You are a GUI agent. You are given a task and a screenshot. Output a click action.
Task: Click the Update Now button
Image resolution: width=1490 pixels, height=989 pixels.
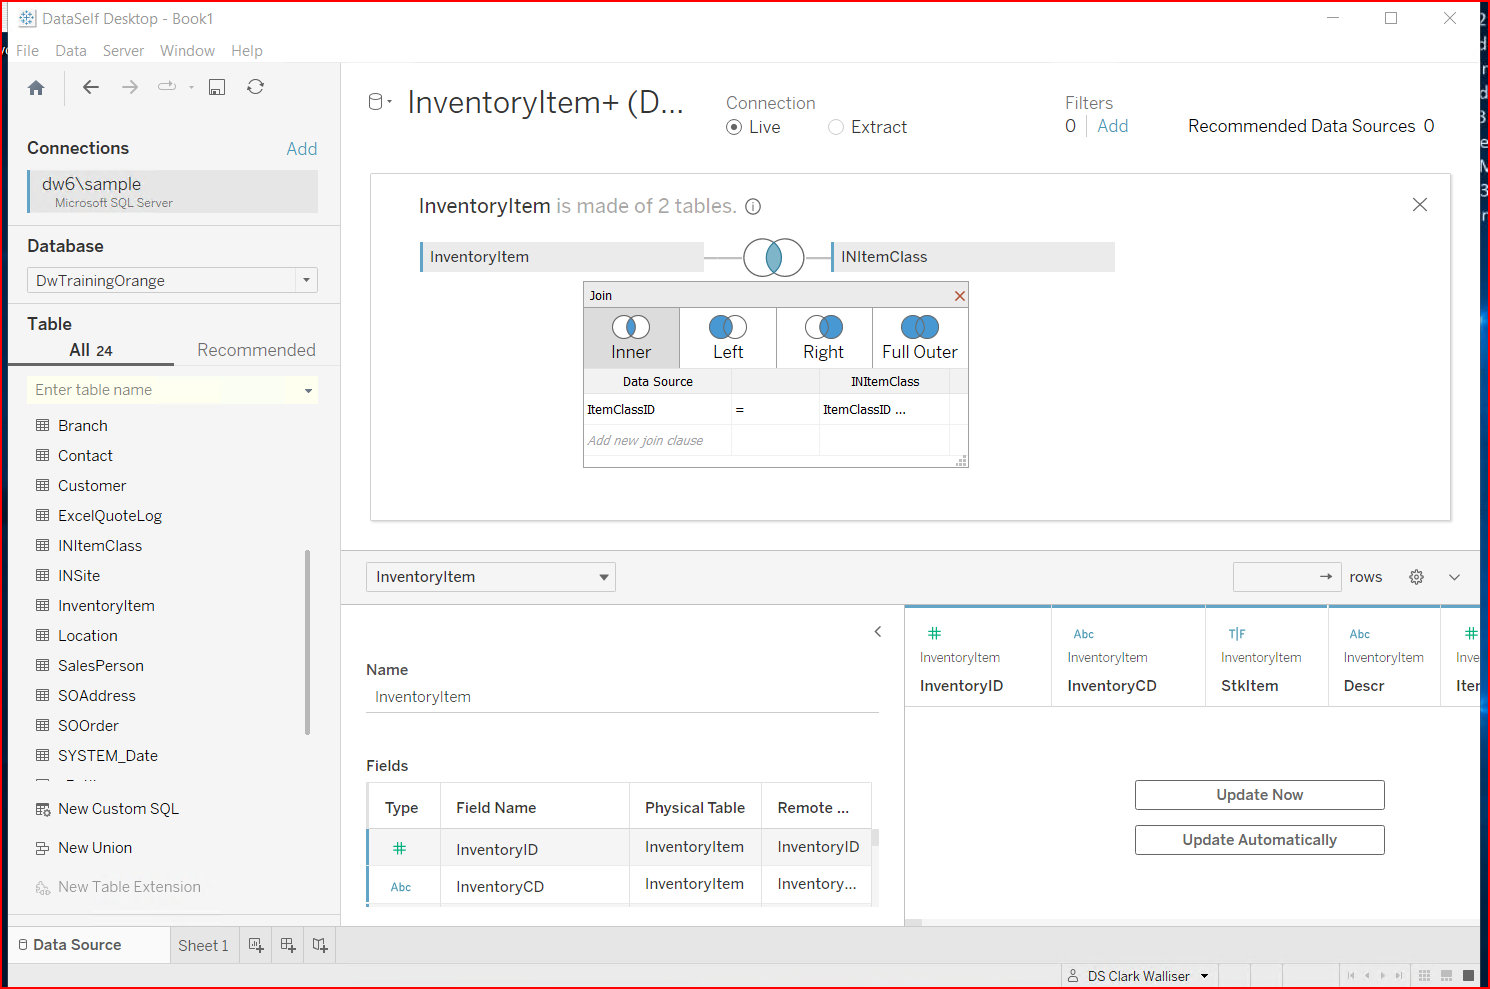coord(1259,794)
